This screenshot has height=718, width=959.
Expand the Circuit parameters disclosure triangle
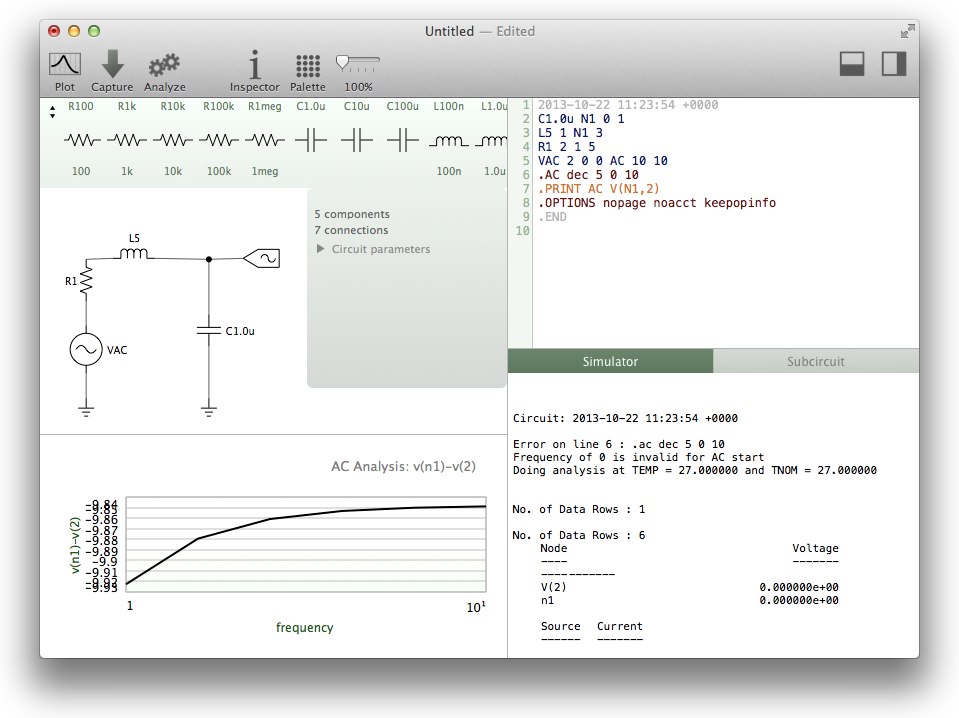[x=320, y=249]
